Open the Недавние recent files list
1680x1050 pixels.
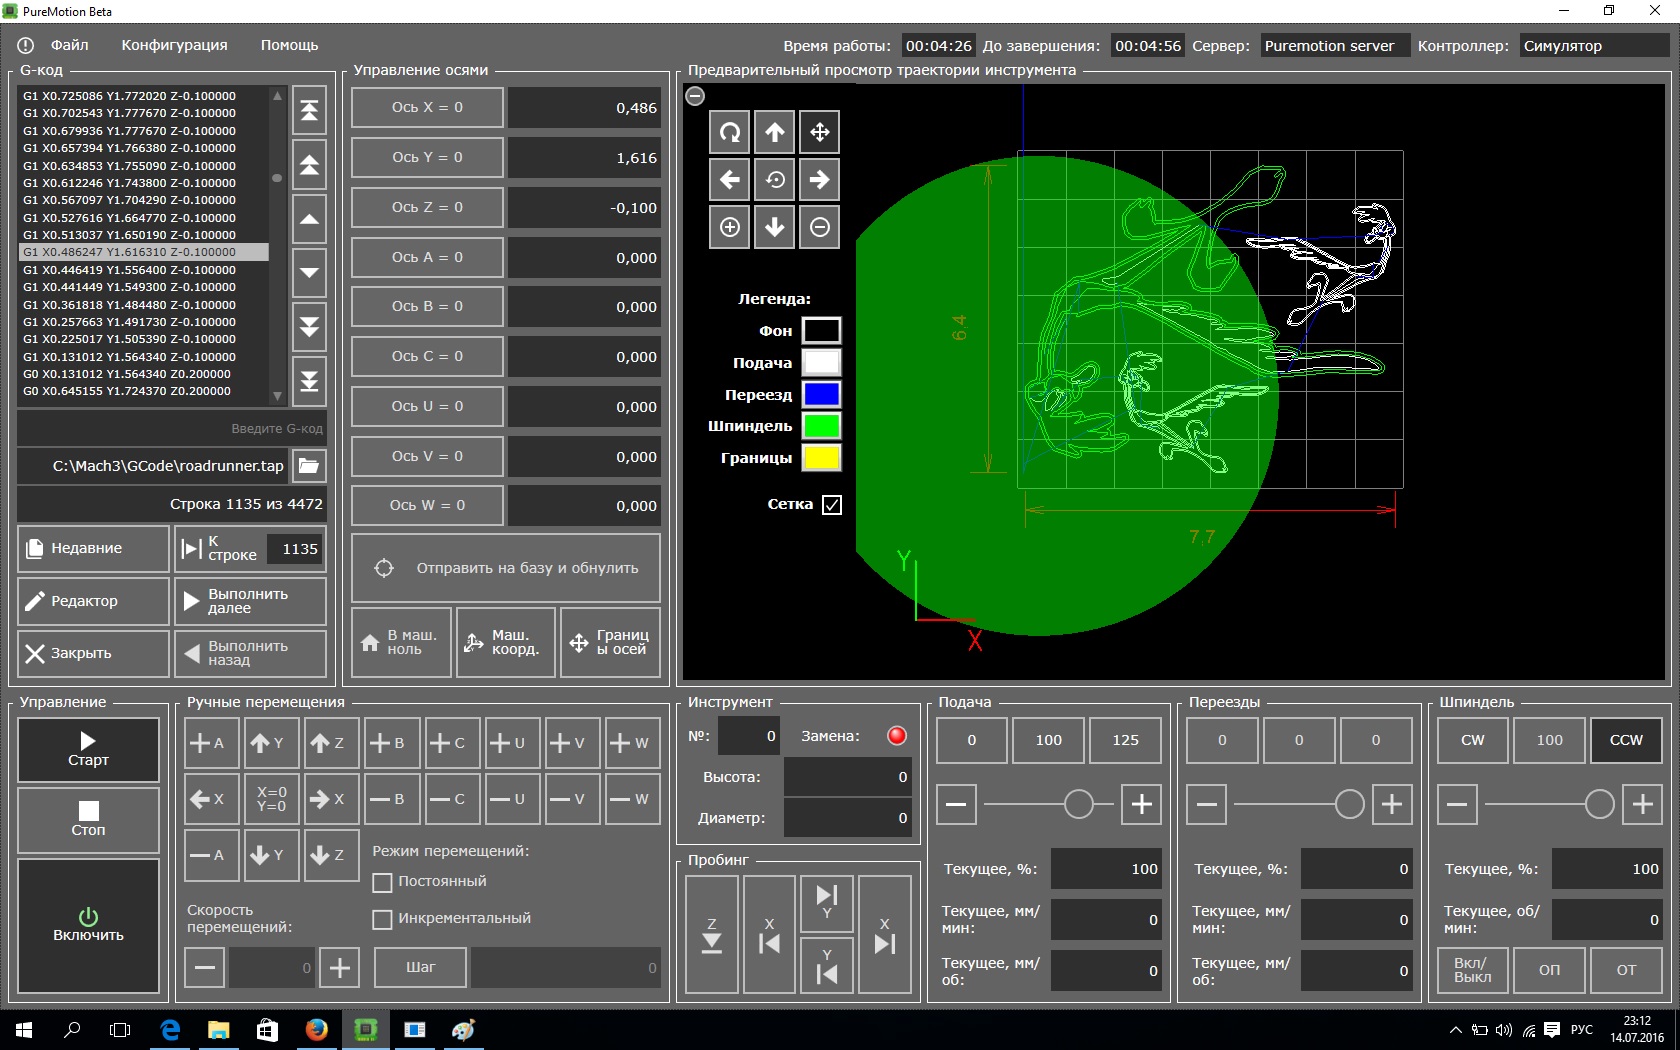pyautogui.click(x=93, y=548)
